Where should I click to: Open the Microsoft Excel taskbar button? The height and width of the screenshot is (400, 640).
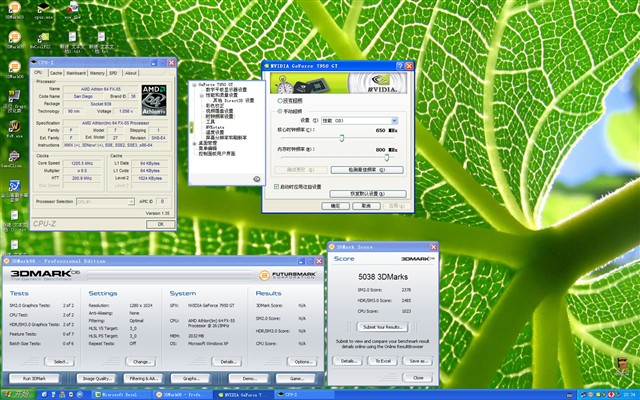(x=121, y=395)
